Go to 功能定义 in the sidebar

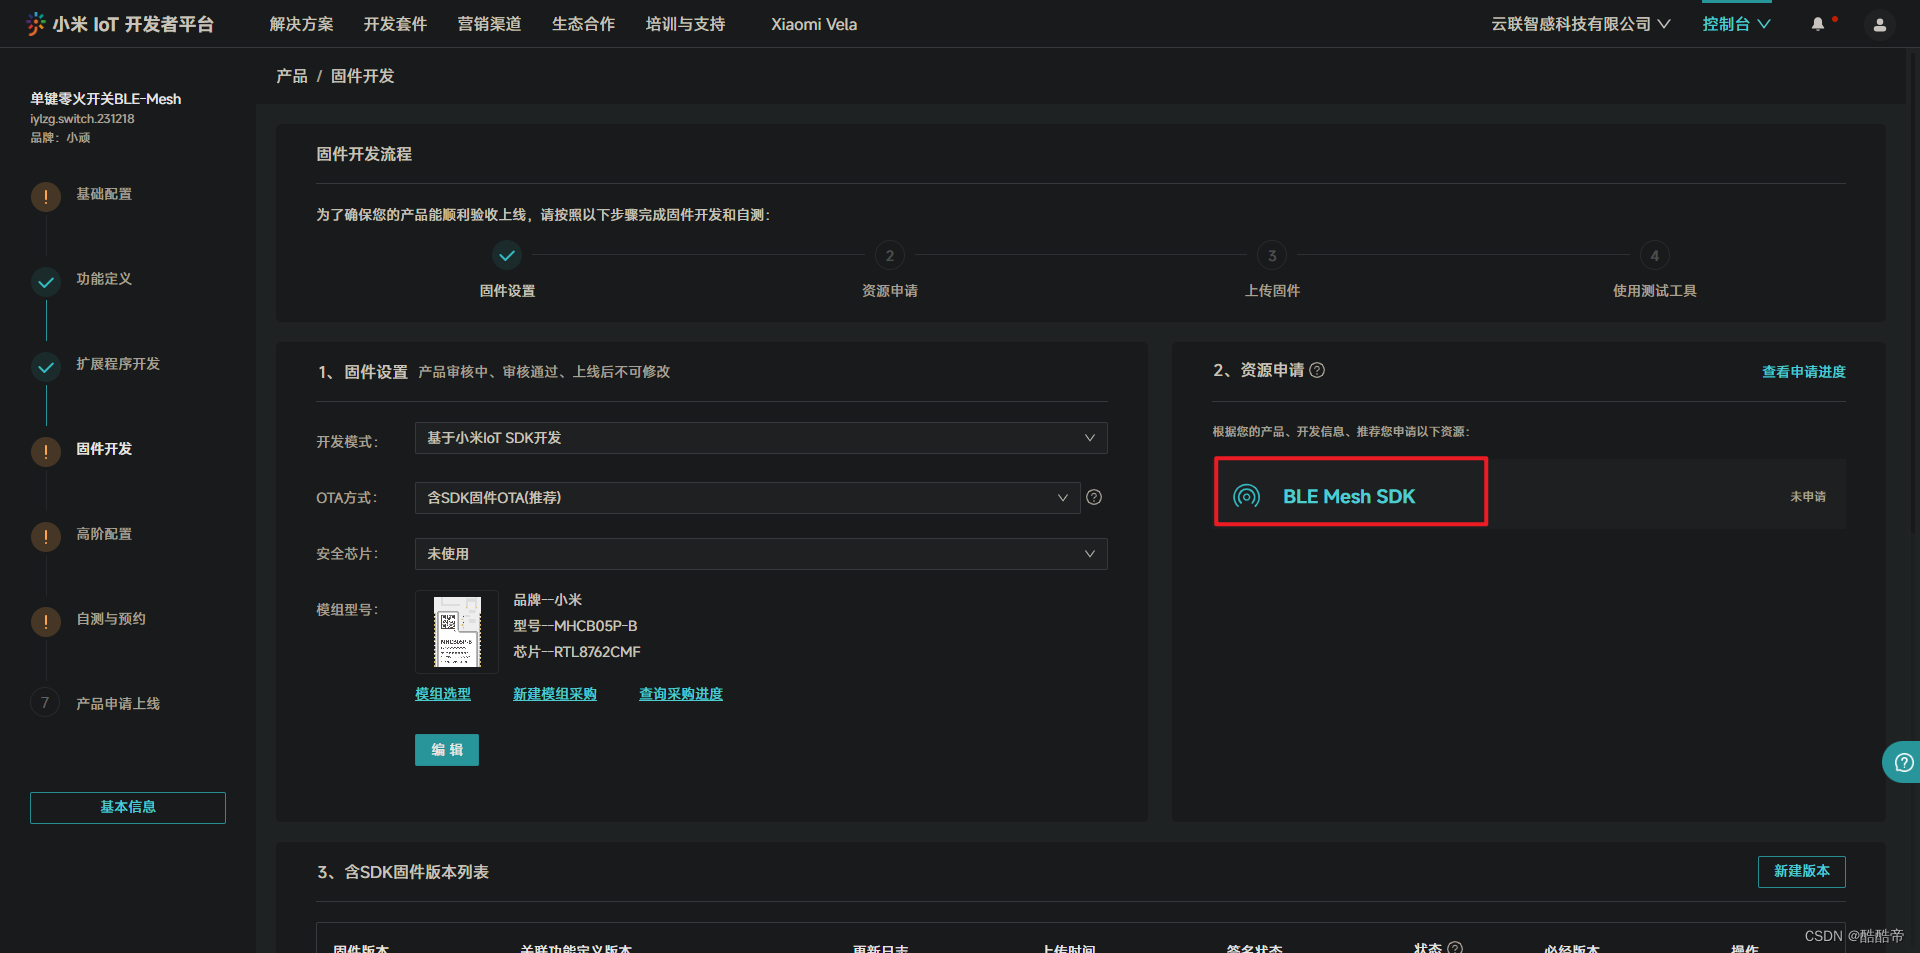(104, 279)
